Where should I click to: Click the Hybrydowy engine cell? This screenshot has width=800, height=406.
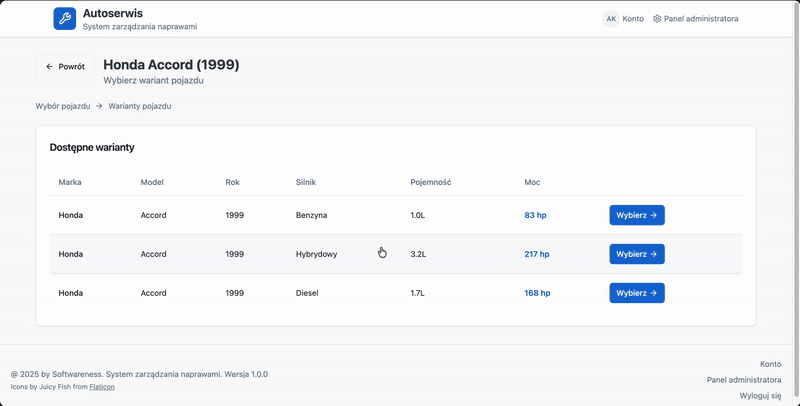(x=316, y=254)
